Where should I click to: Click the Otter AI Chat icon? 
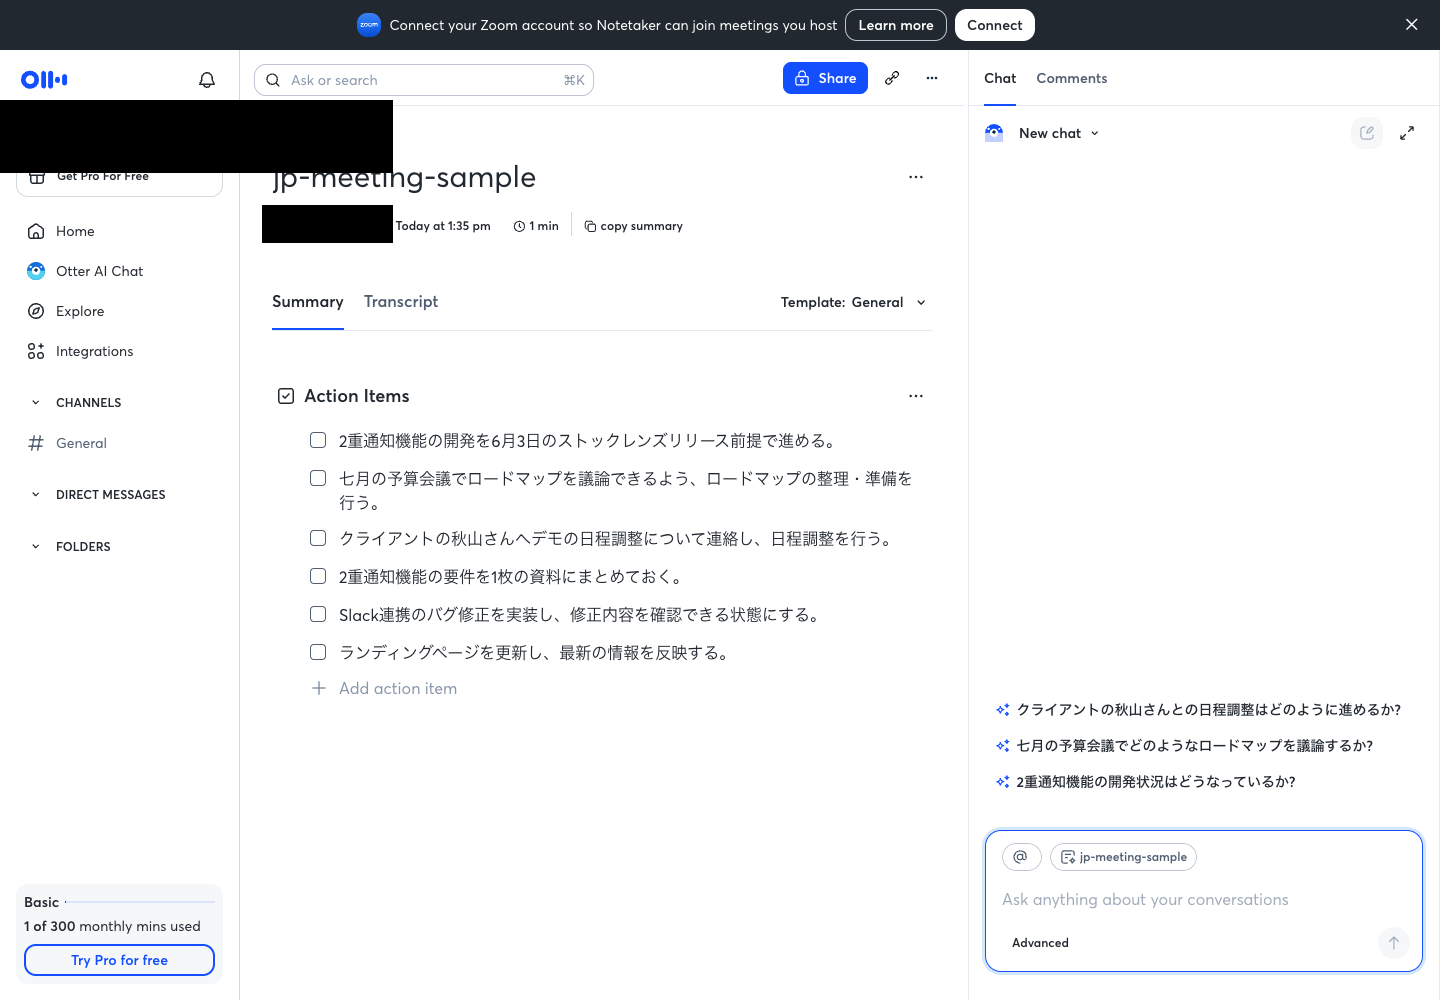[36, 271]
